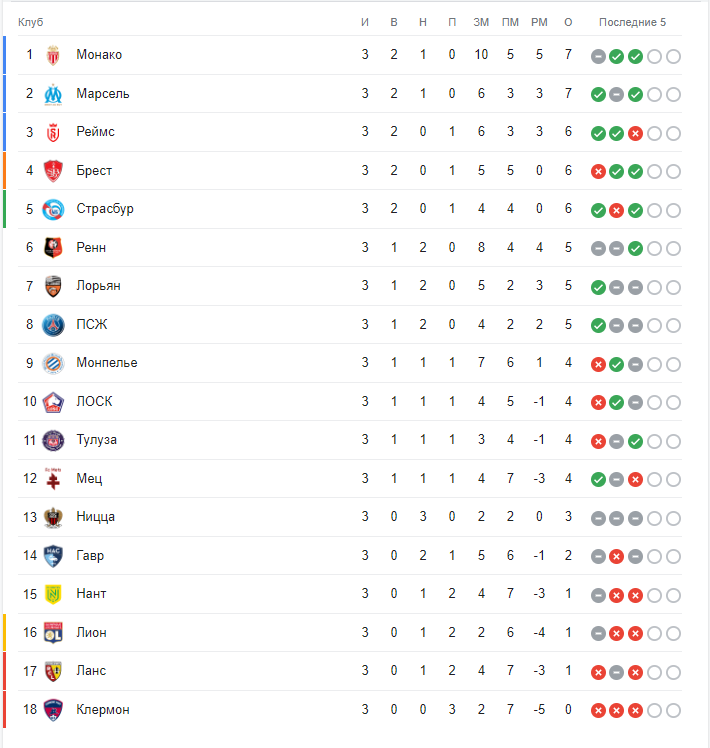Viewport: 710px width, 748px height.
Task: Open the Reims team crest
Action: click(53, 132)
